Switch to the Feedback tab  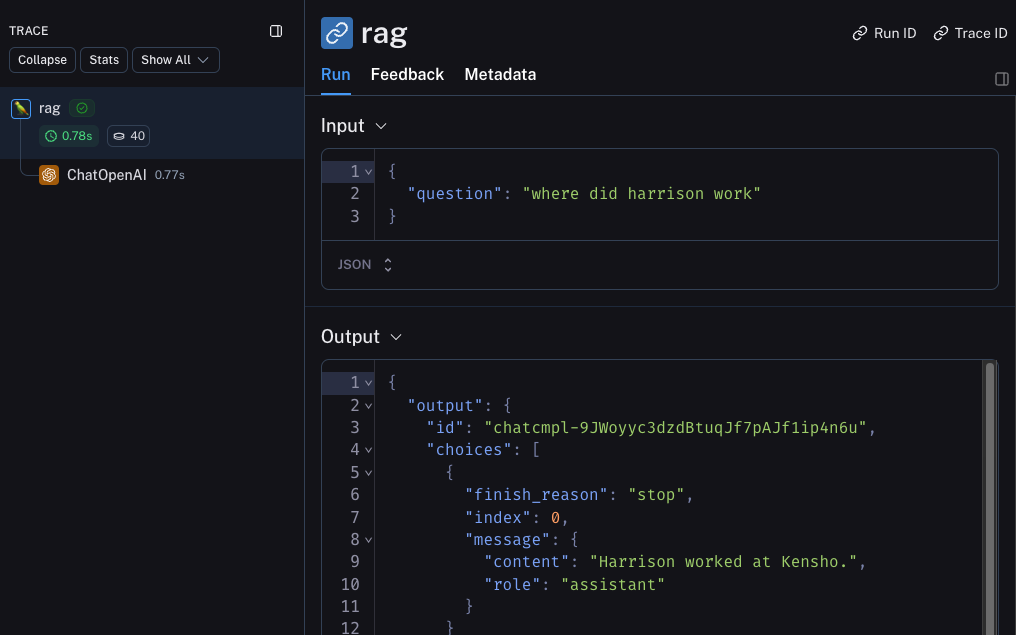point(407,75)
